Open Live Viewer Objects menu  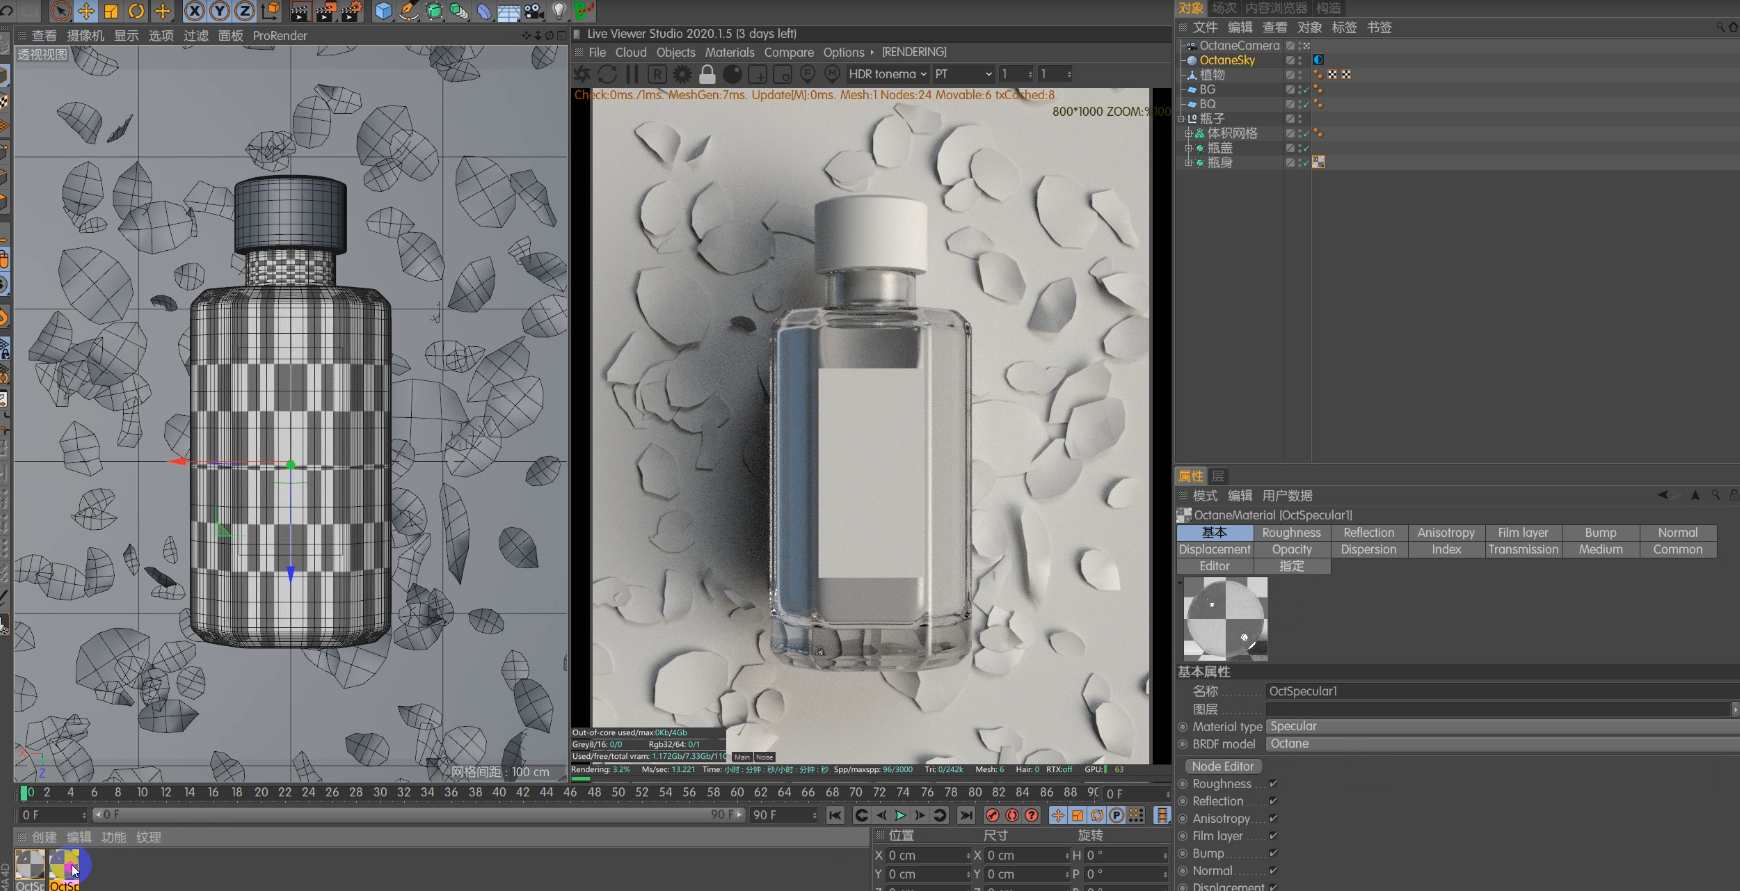point(676,53)
